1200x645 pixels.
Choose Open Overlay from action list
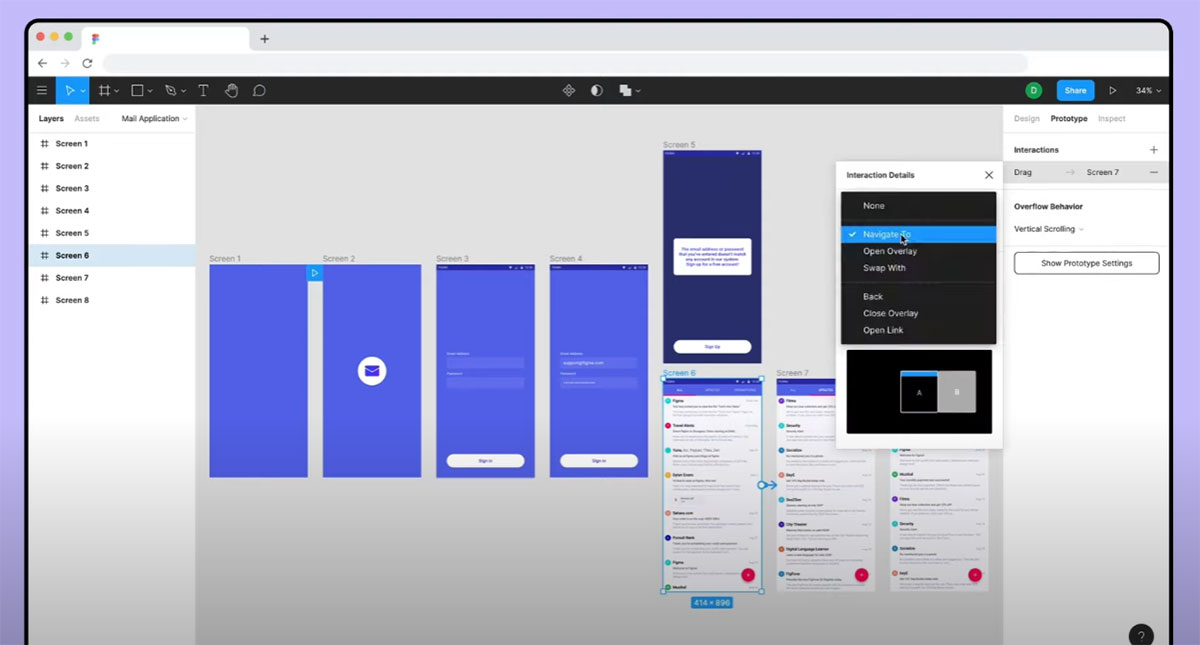[890, 251]
